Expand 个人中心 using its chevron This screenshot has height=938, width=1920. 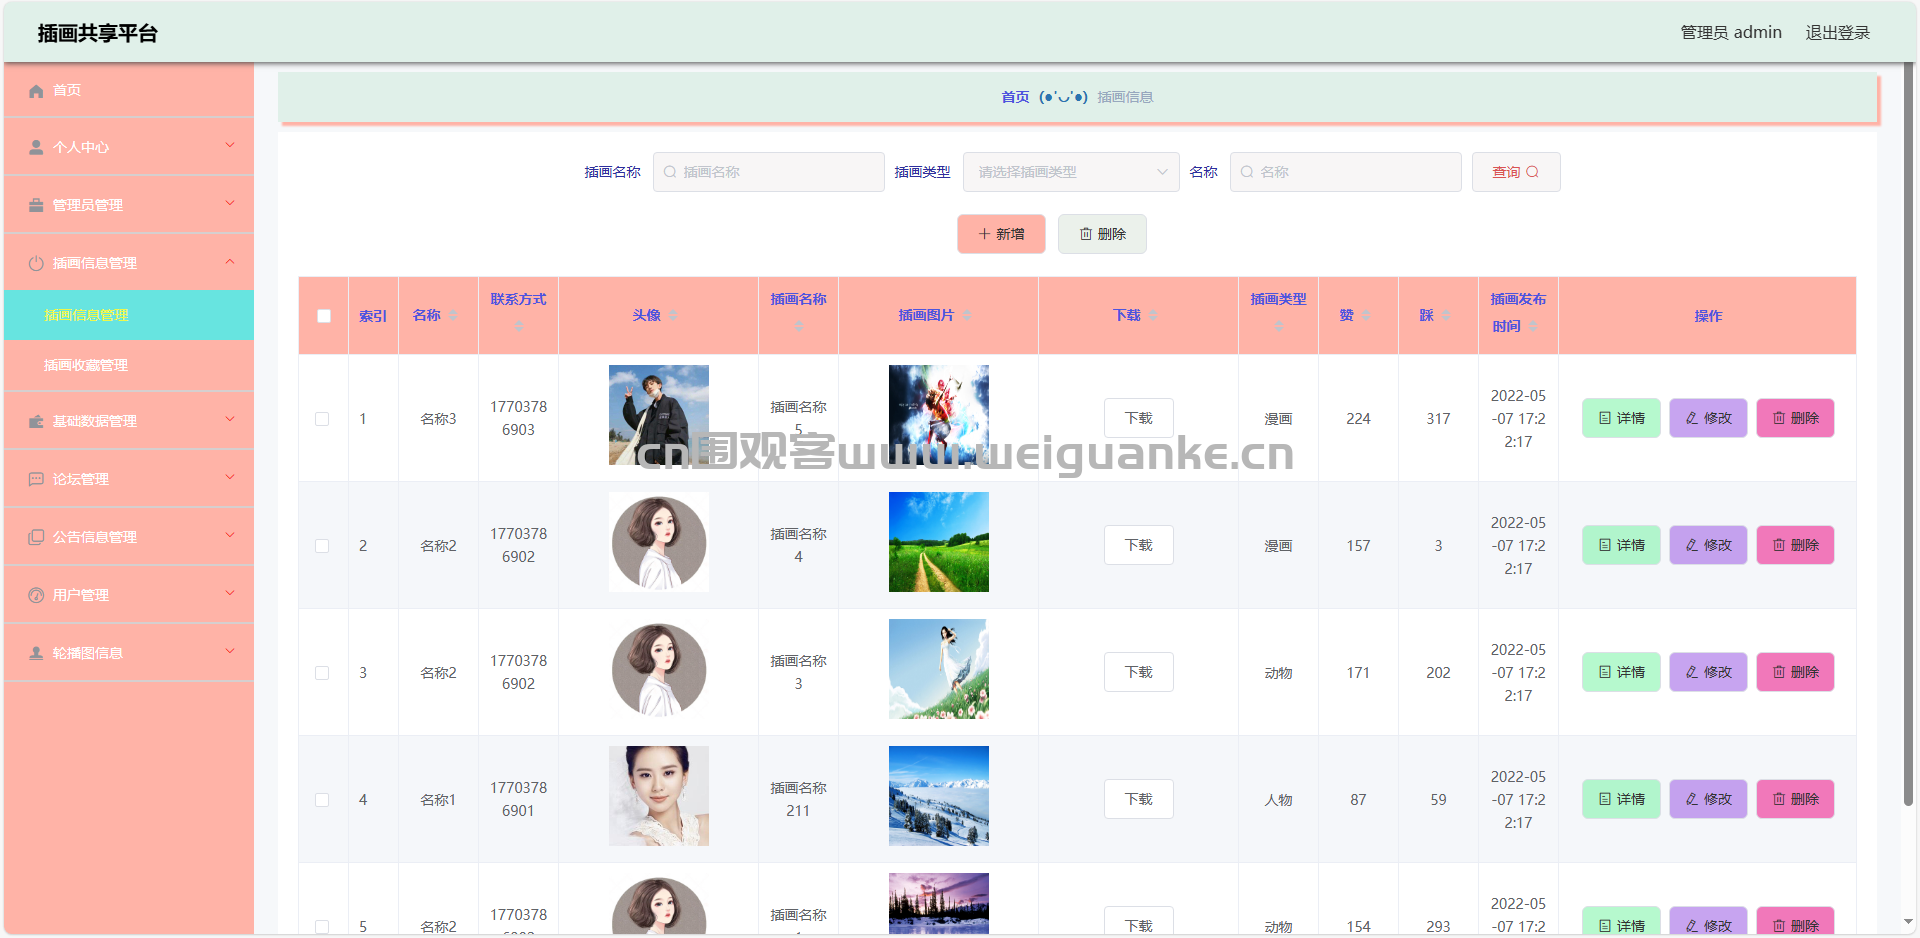[230, 146]
